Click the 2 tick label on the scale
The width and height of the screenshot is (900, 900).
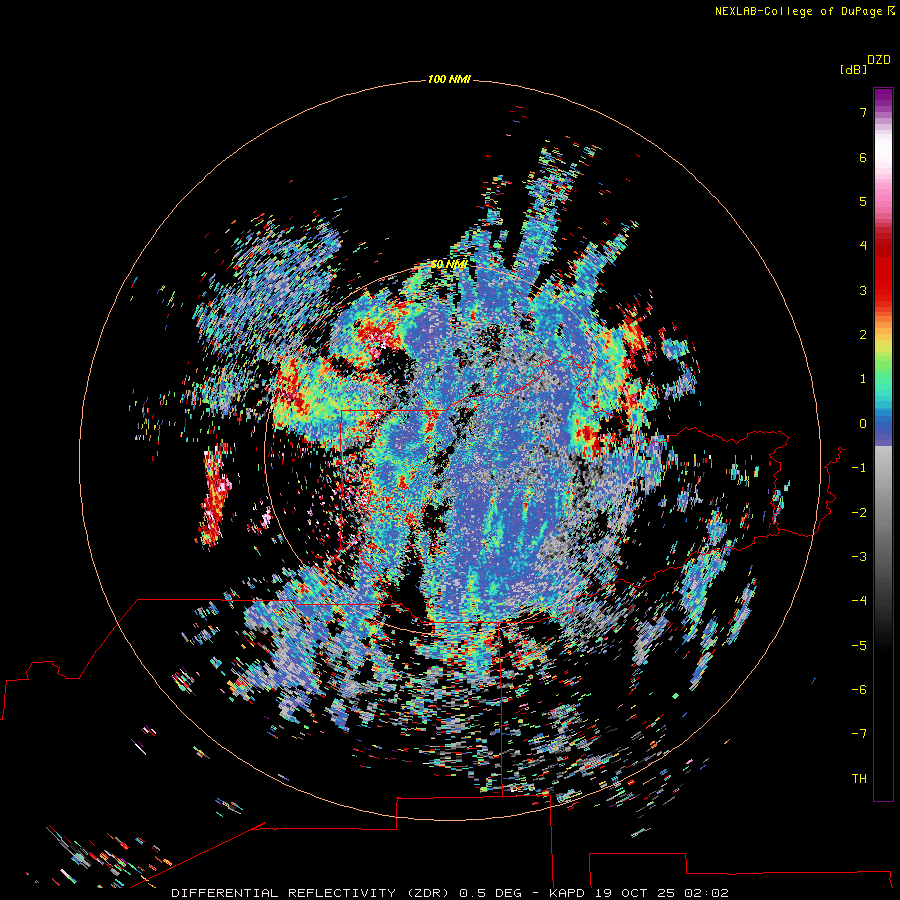tap(863, 335)
